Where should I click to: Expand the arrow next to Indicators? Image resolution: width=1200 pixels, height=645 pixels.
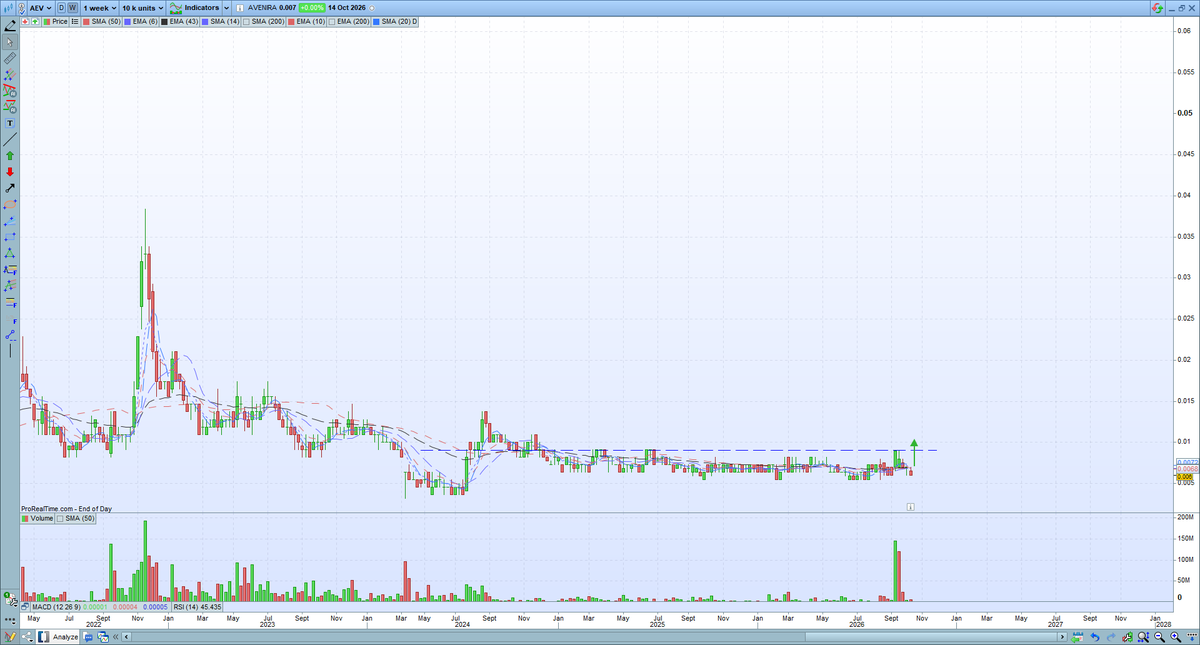[x=226, y=8]
